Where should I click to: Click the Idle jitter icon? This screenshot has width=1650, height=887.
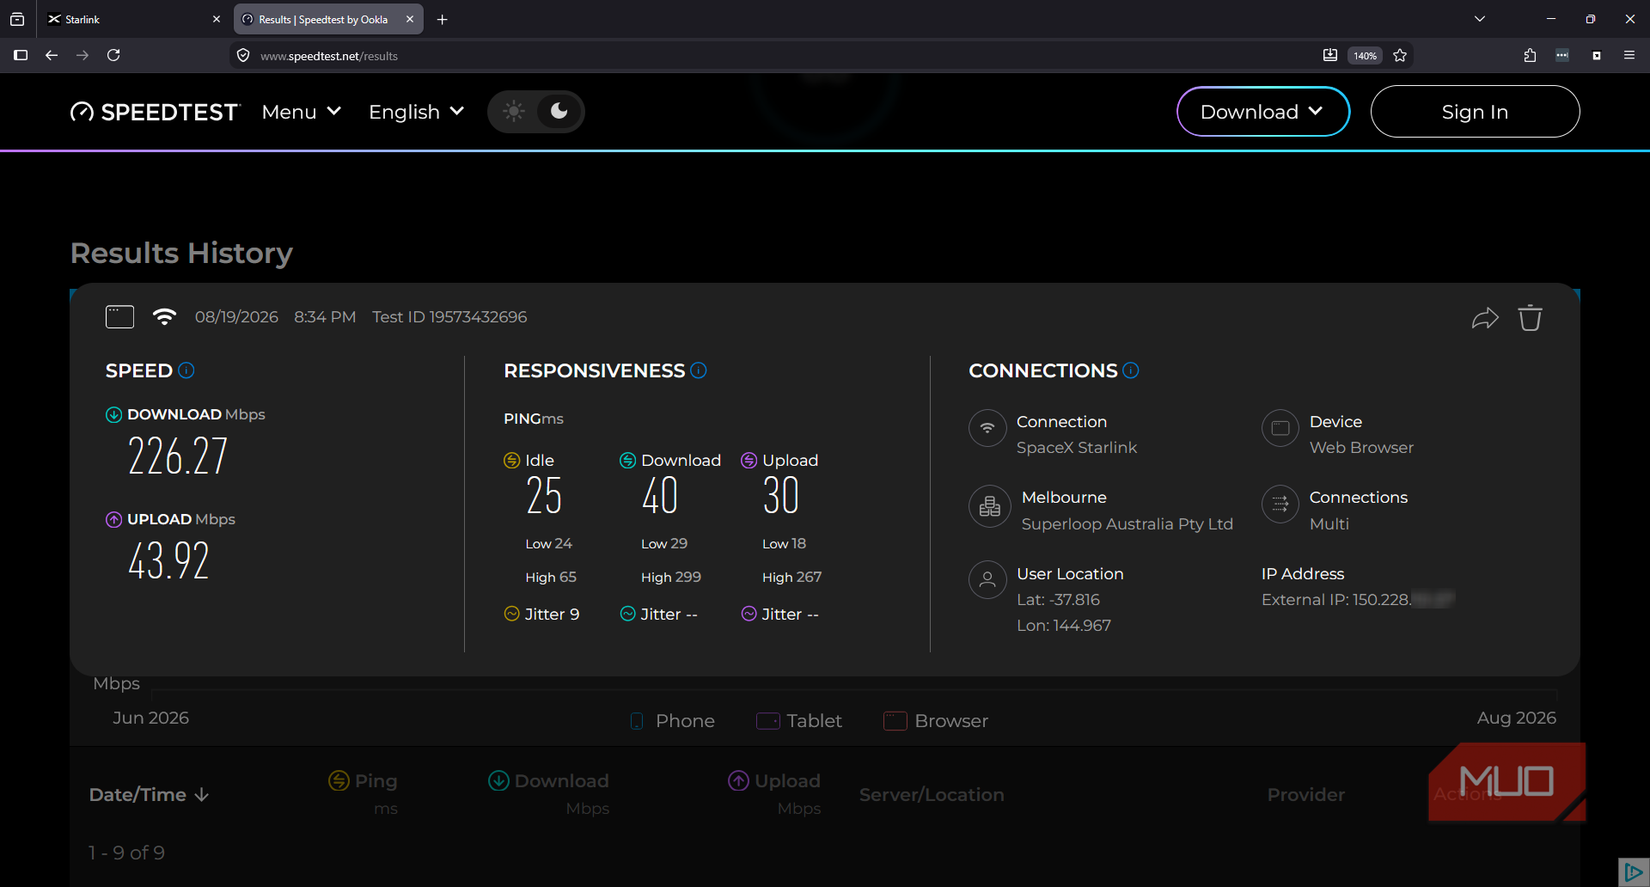click(512, 614)
